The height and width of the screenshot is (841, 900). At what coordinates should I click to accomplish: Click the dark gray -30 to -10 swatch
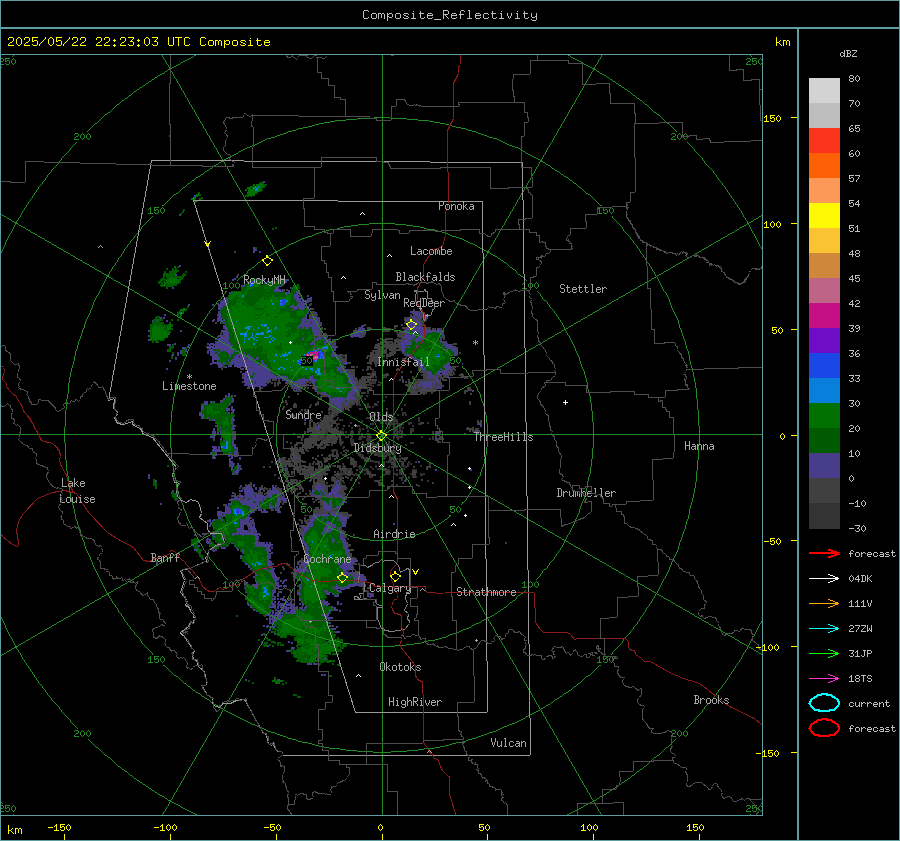click(x=824, y=516)
